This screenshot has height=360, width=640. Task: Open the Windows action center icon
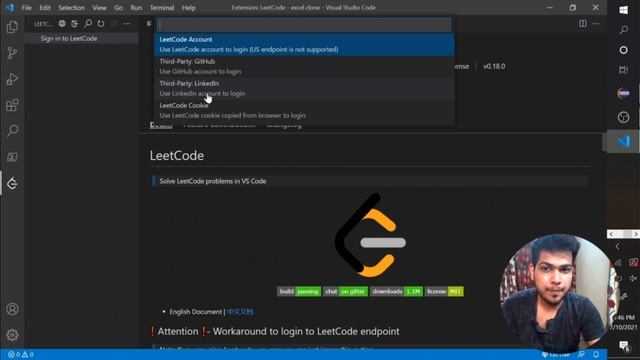[x=624, y=346]
